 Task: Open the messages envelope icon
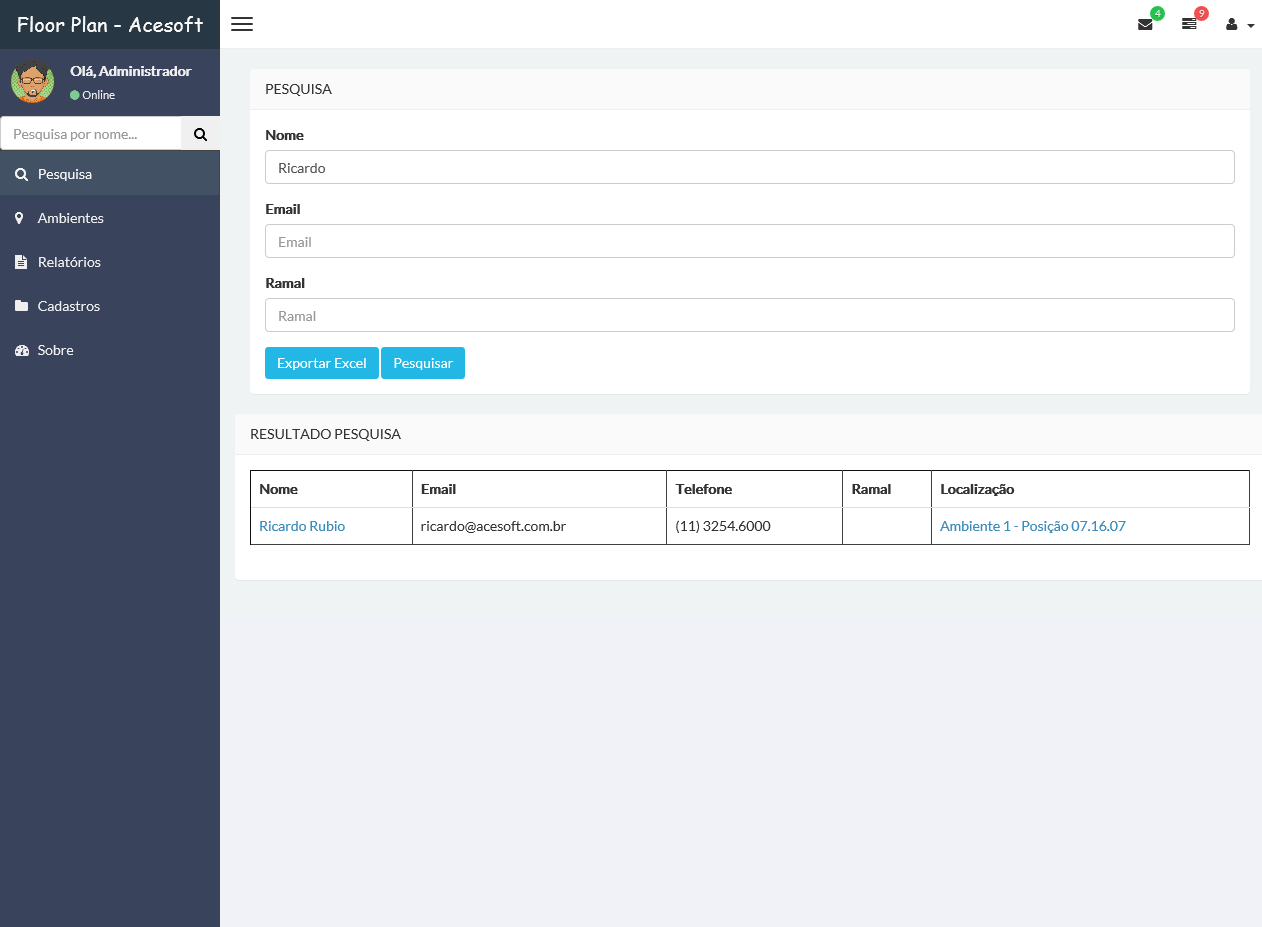(x=1146, y=24)
